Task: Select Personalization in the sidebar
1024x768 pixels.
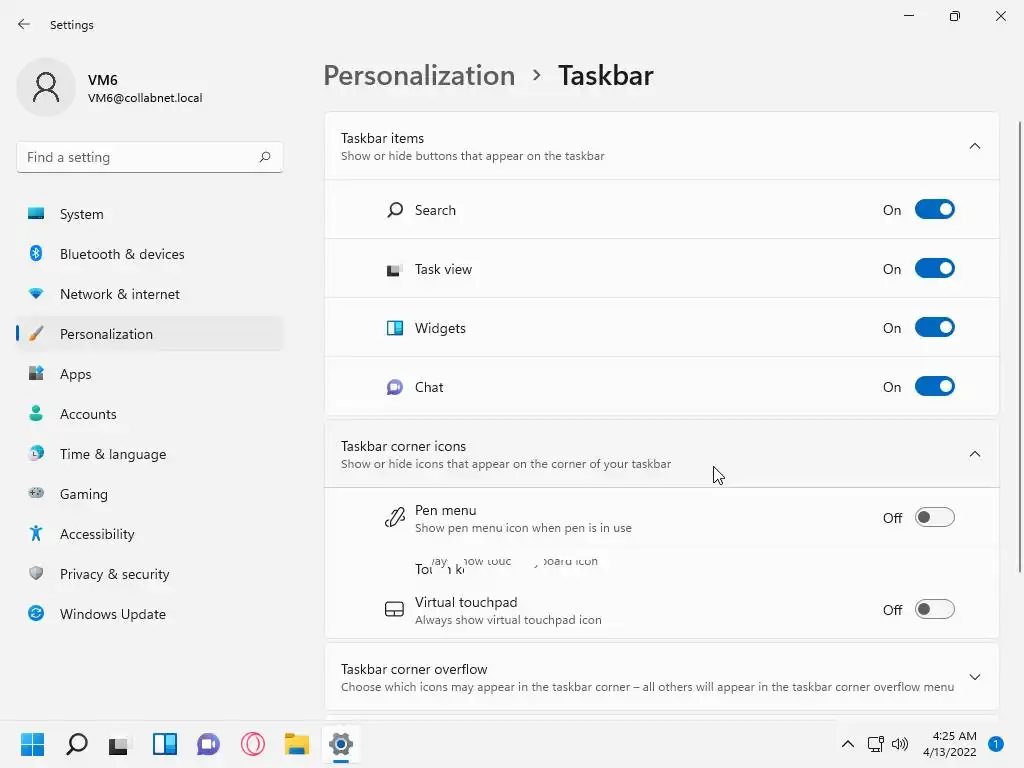Action: pos(150,334)
